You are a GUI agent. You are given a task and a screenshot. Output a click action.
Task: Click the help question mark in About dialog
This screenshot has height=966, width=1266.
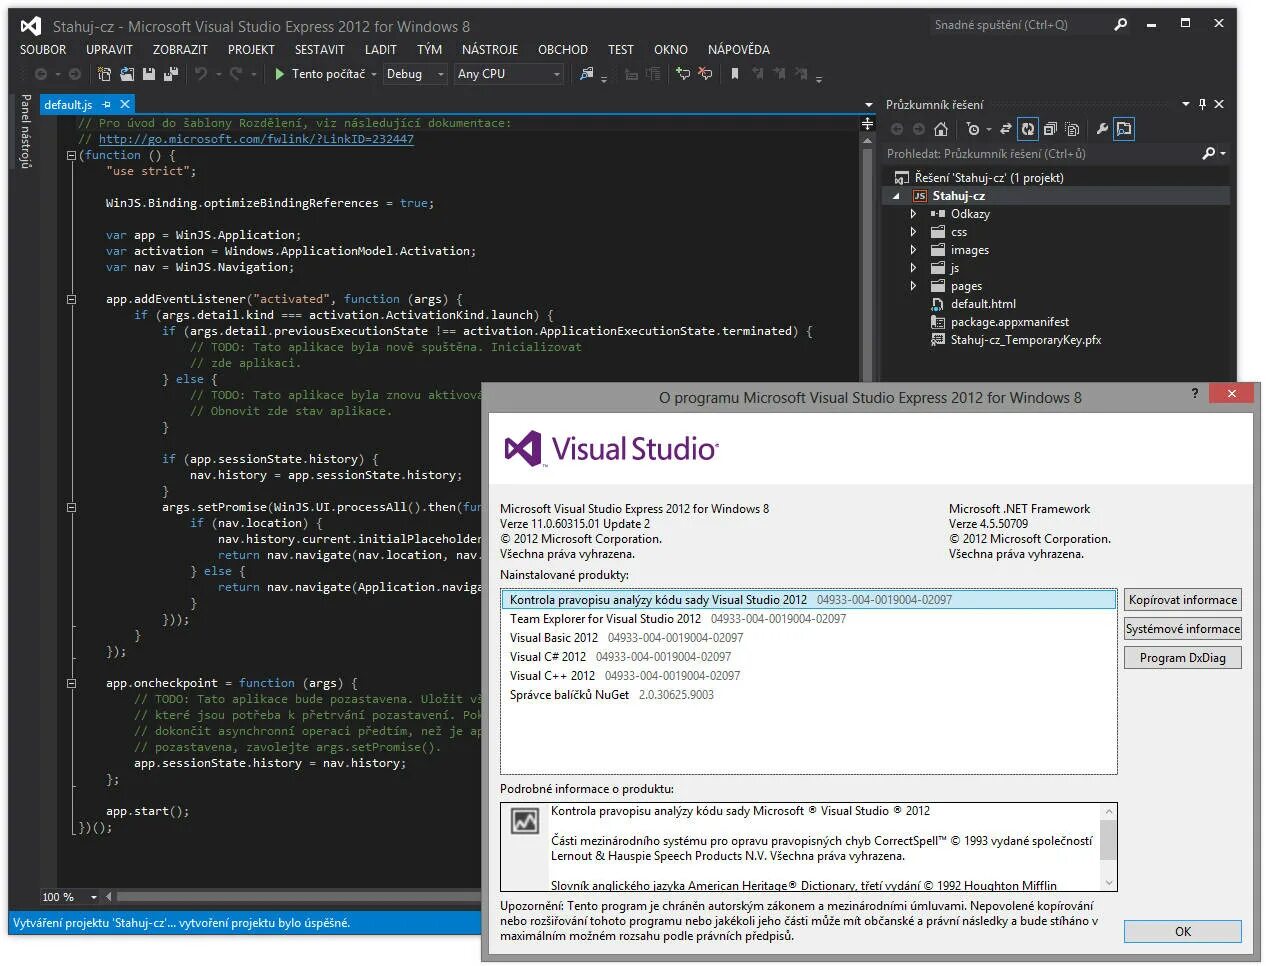click(x=1194, y=394)
